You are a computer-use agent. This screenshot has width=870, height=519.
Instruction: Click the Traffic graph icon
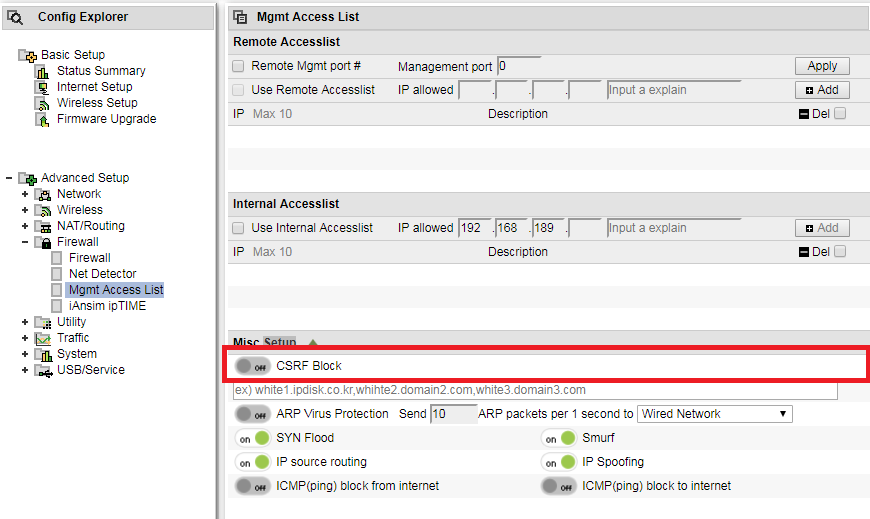43,339
